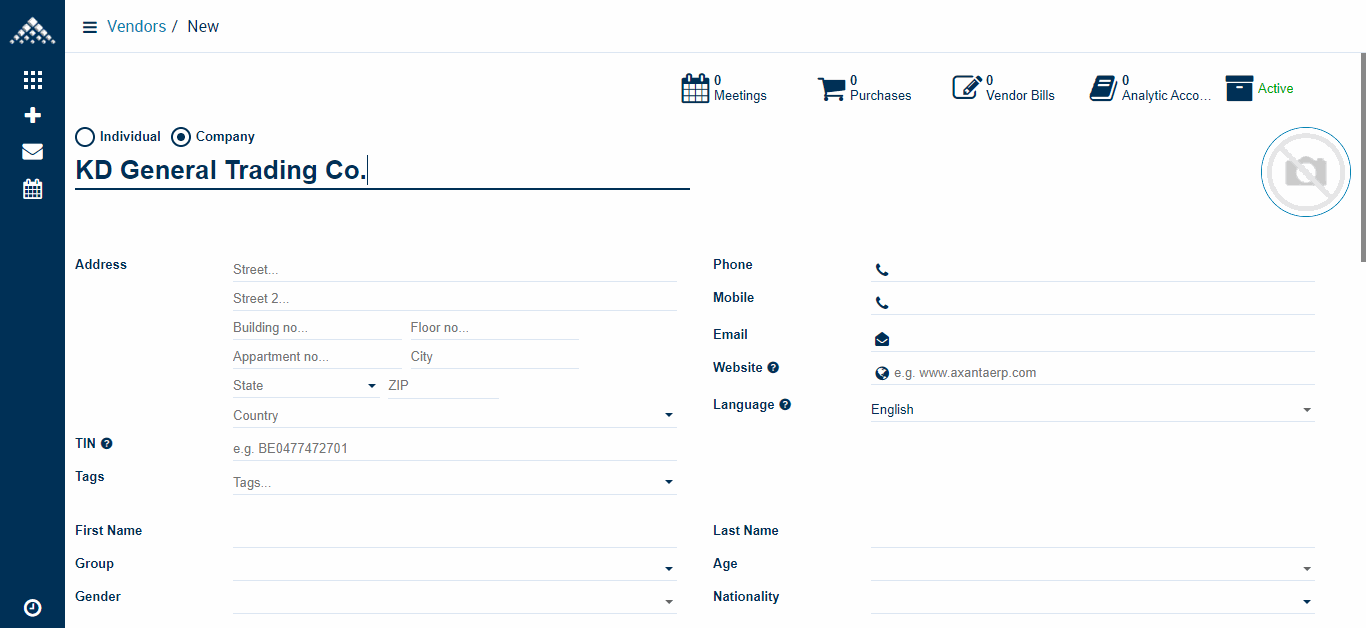The height and width of the screenshot is (628, 1366).
Task: Toggle the hamburger menu icon
Action: 90,27
